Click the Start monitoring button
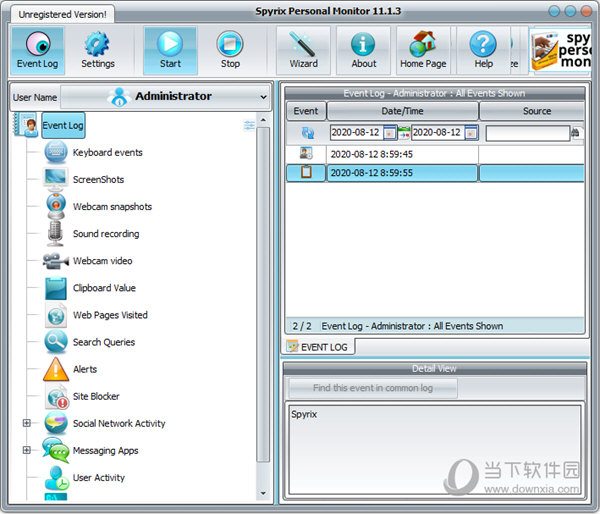This screenshot has width=600, height=514. pyautogui.click(x=170, y=50)
